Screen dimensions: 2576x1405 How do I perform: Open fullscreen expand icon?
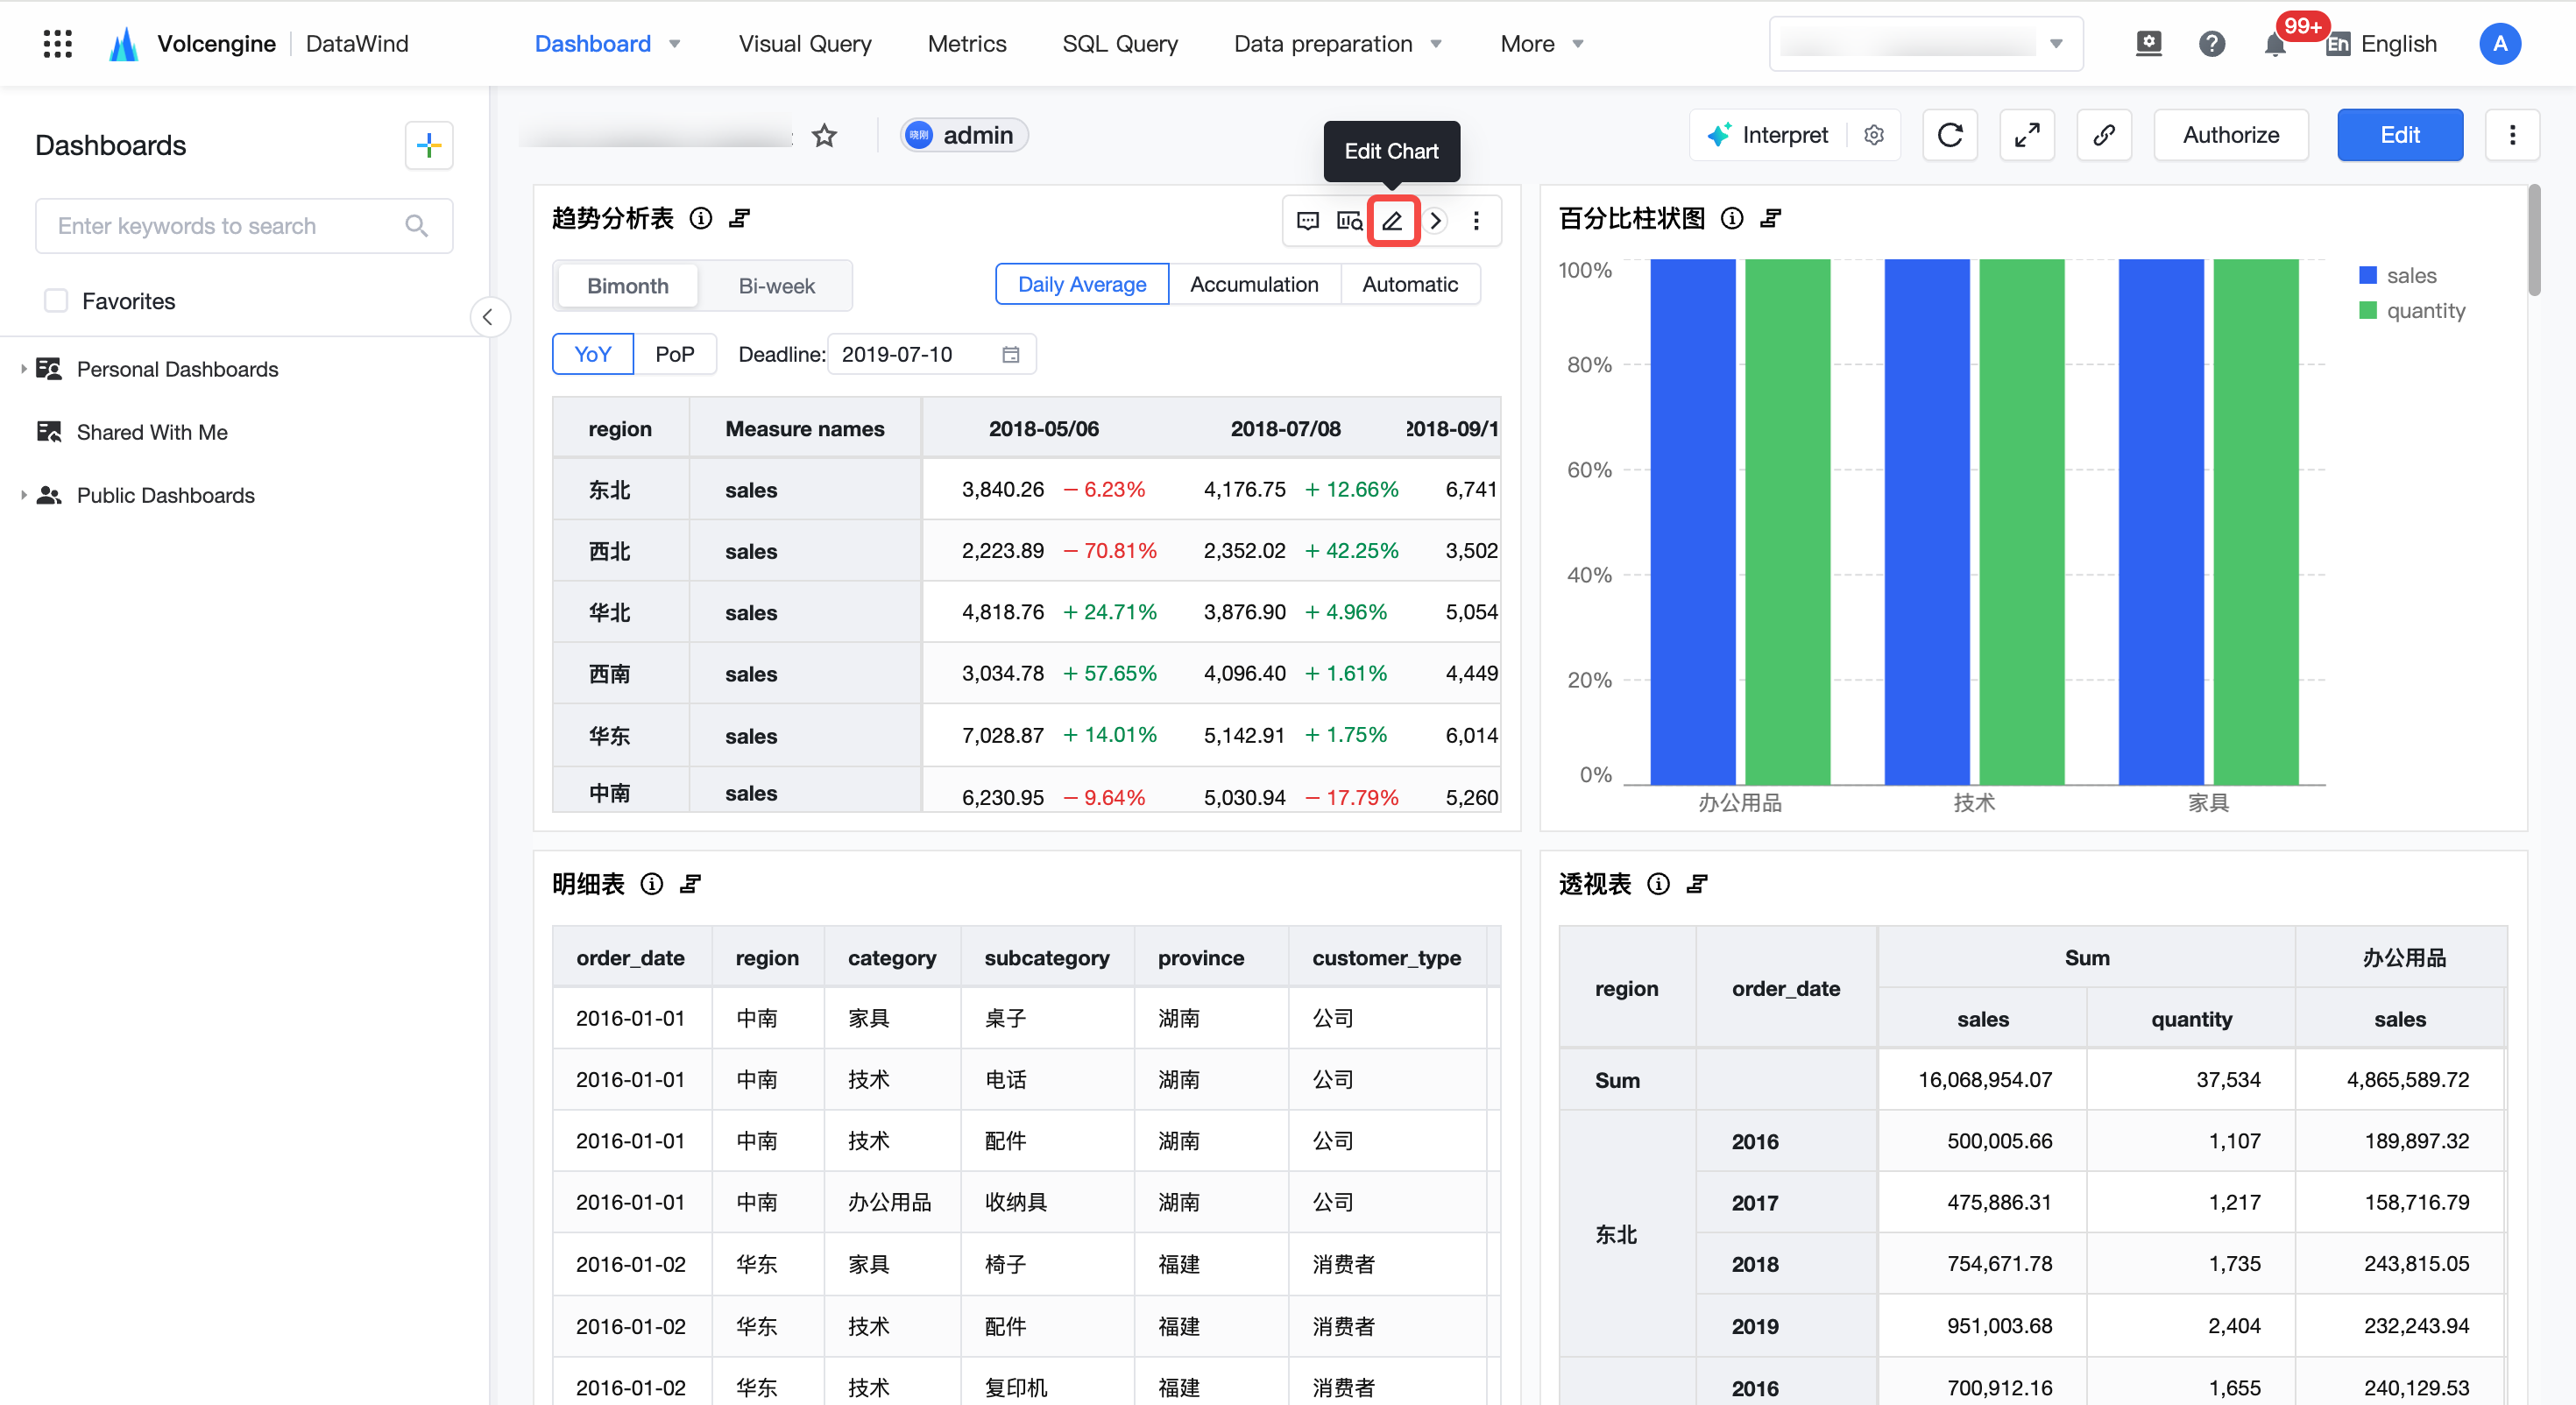tap(2027, 135)
